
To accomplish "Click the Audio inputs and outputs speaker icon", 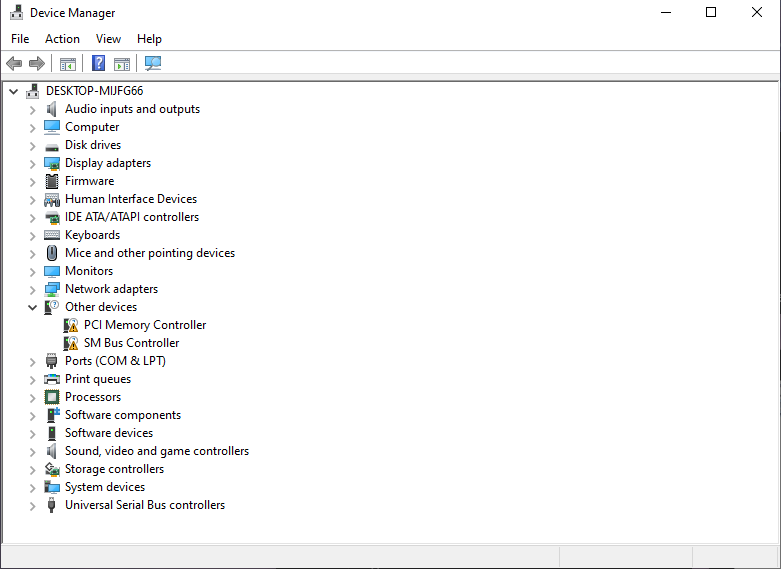I will [x=52, y=109].
